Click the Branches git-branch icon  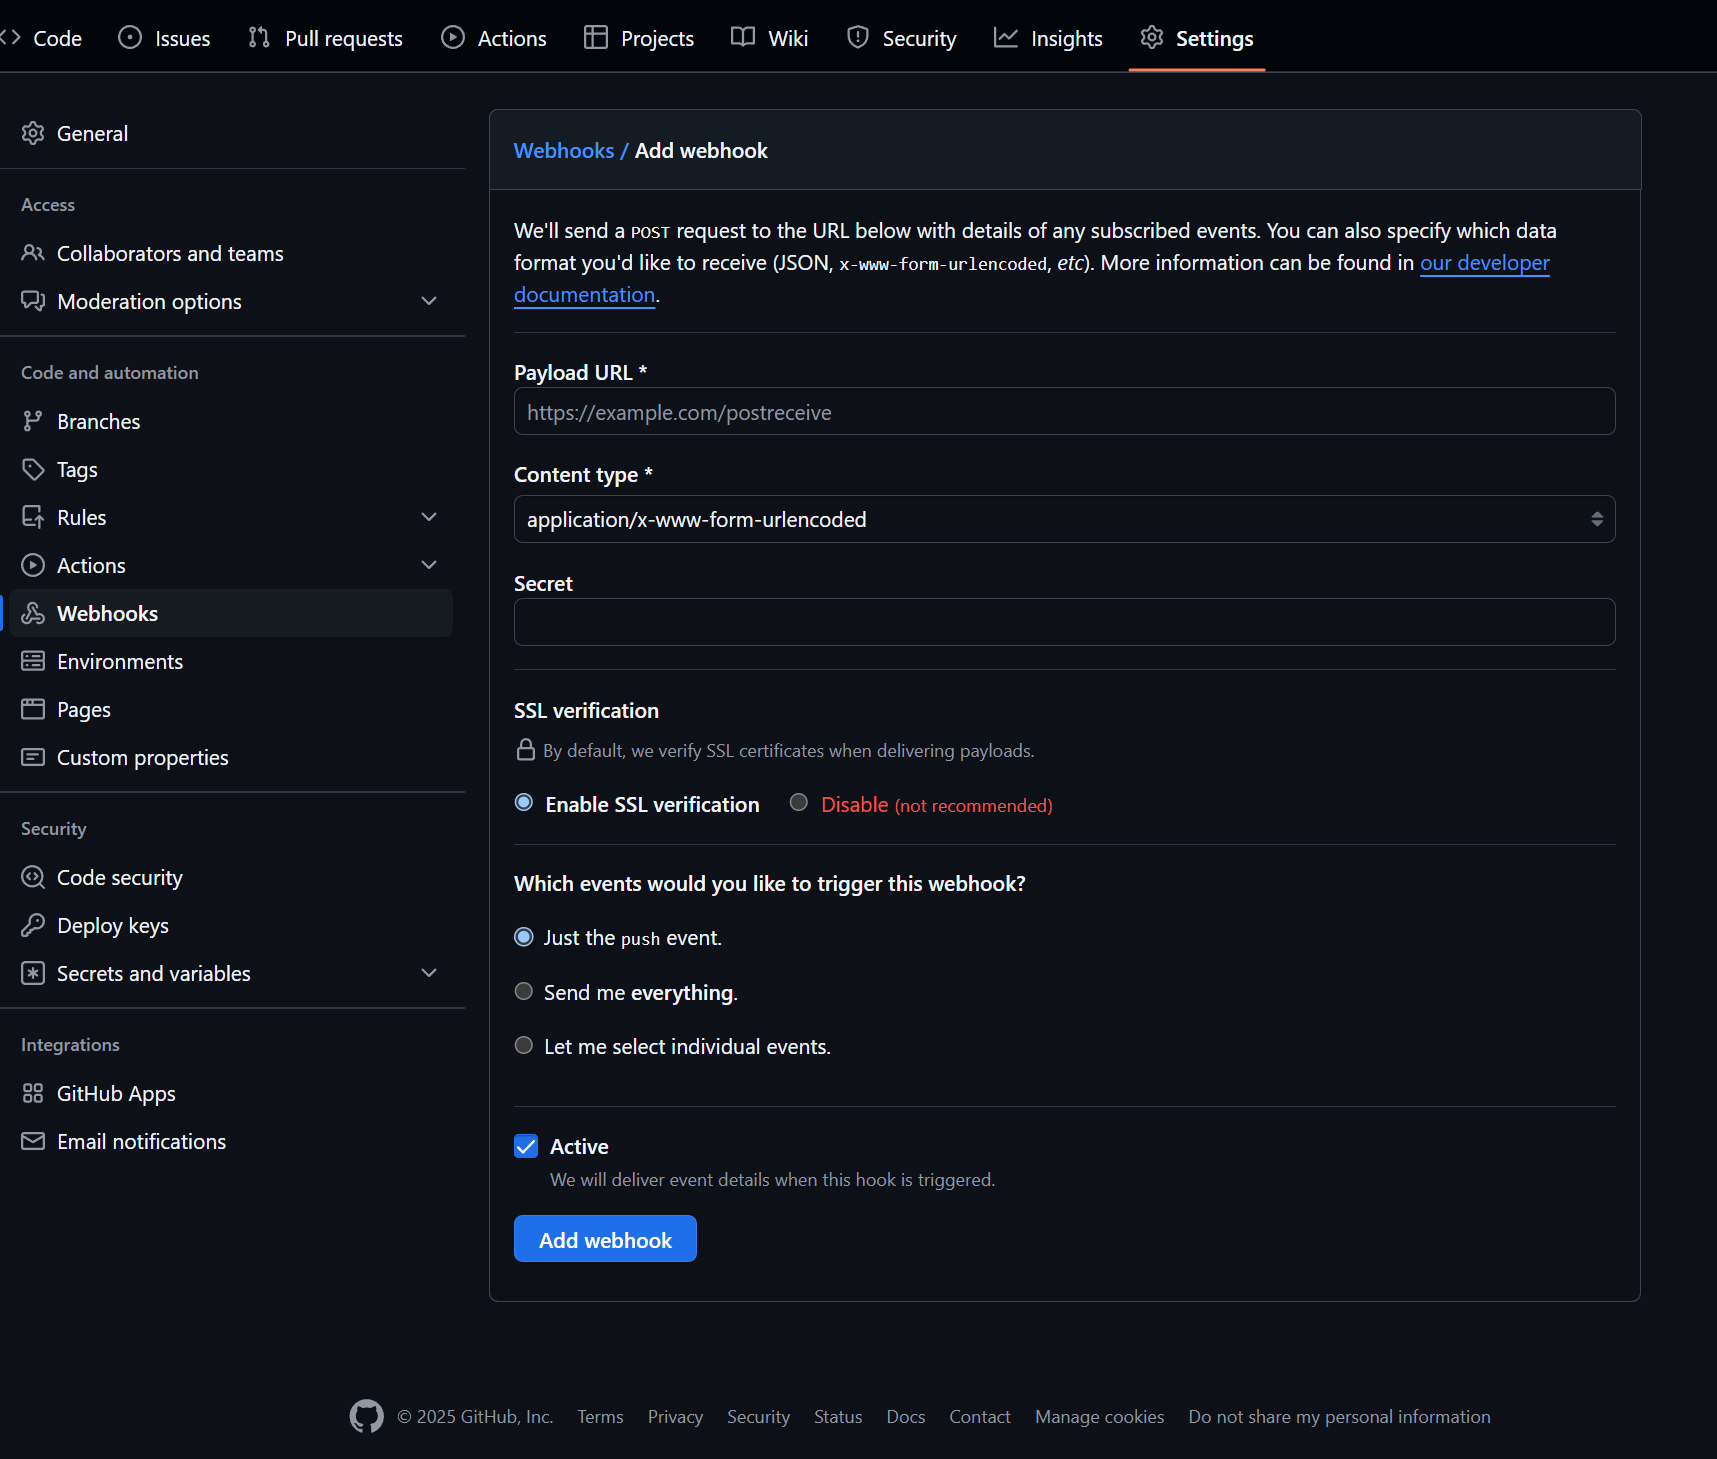coord(33,421)
